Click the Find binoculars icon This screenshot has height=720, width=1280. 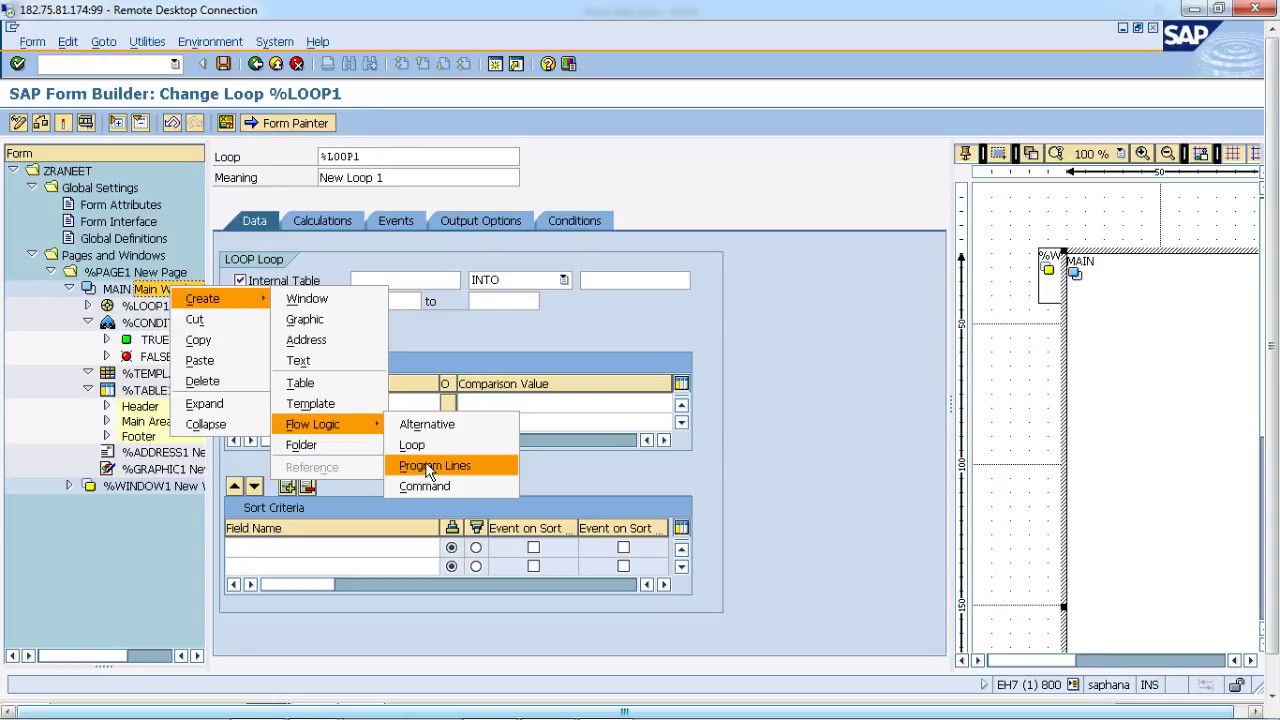[349, 64]
